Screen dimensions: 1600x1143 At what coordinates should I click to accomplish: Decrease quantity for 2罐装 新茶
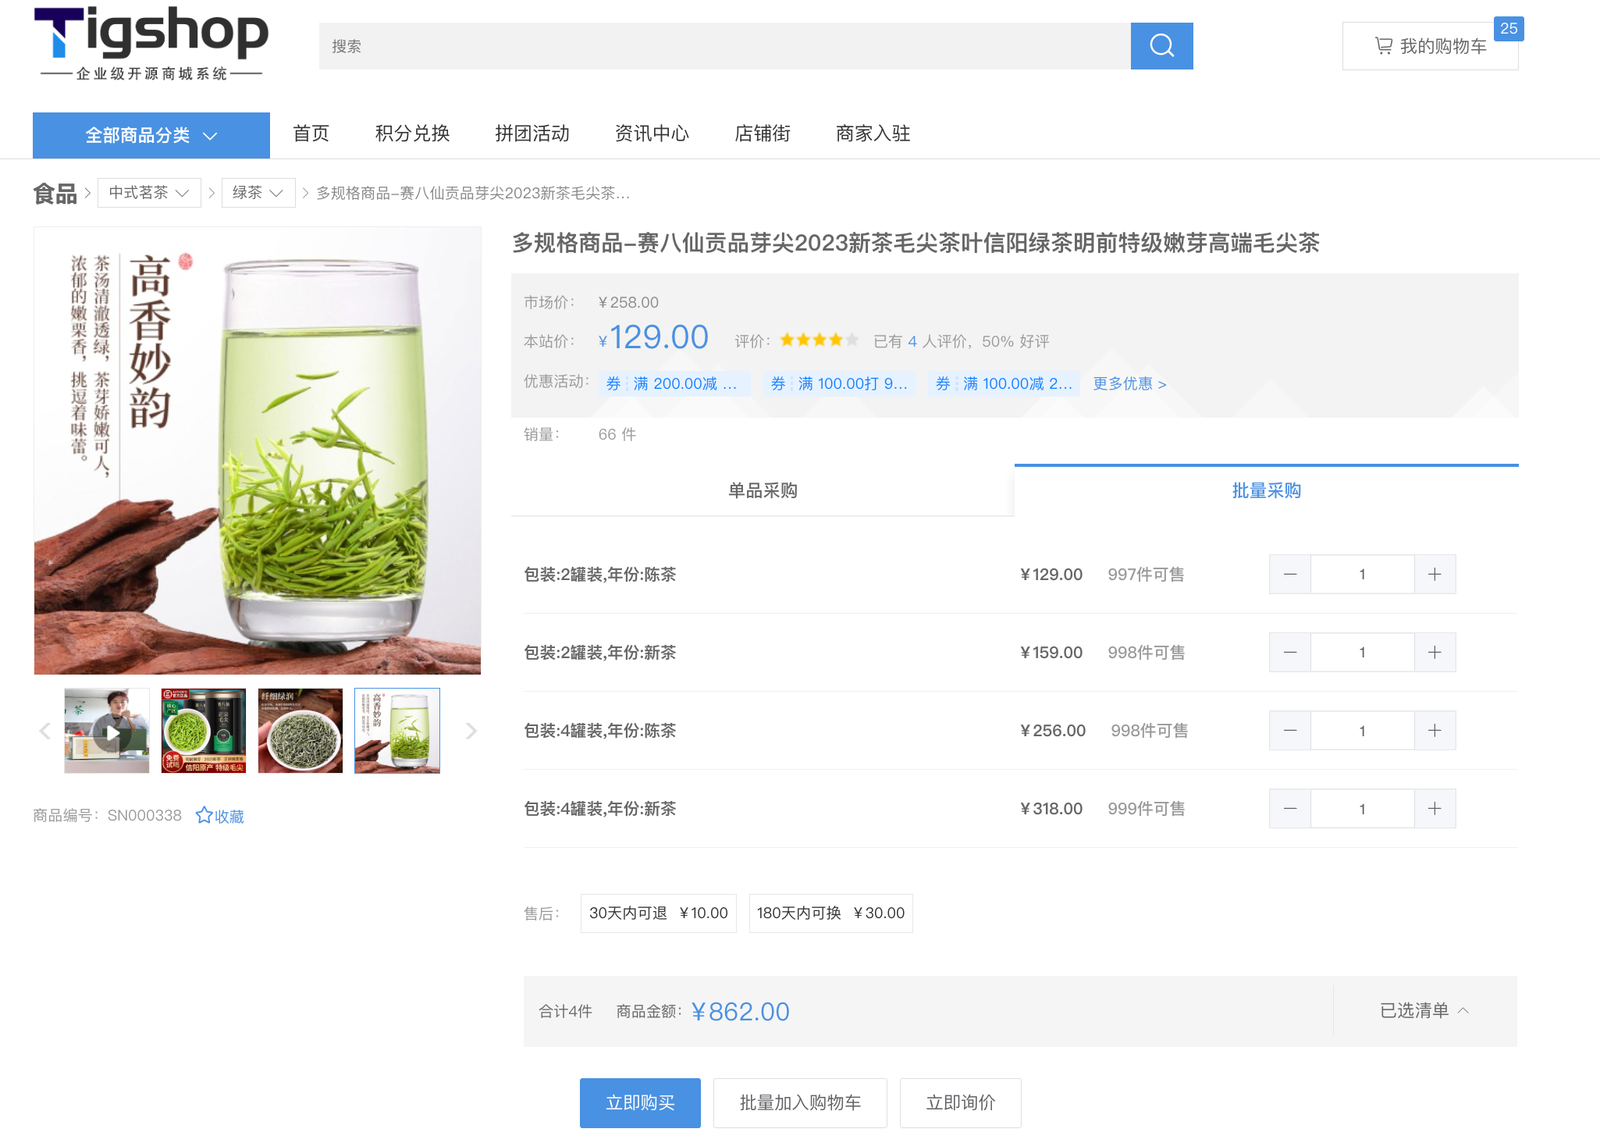[1290, 653]
